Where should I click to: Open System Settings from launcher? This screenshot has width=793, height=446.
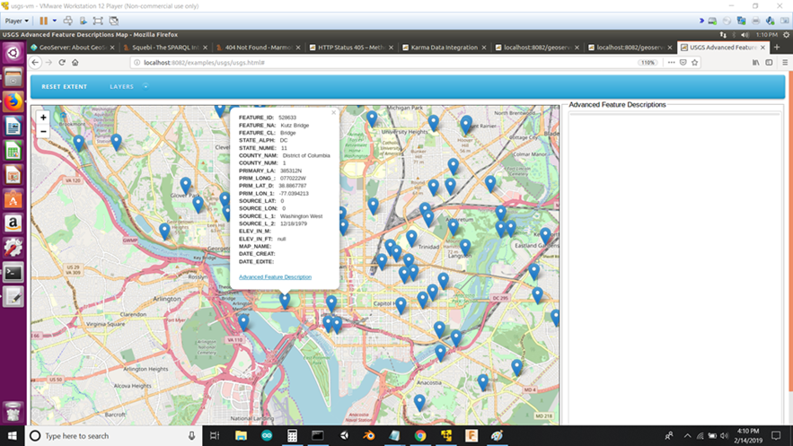pos(13,248)
